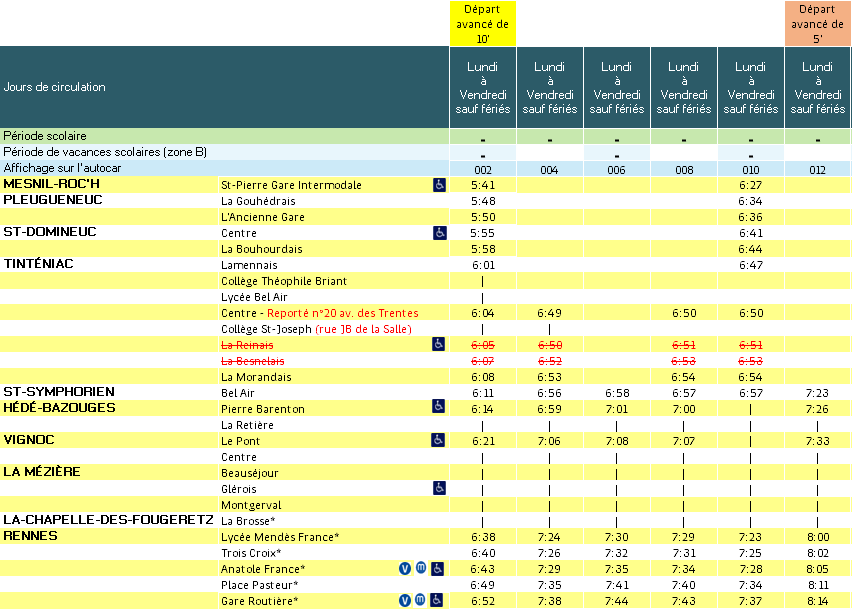
Task: Click the 'Place Pasteur*' stop name
Action: [260, 585]
